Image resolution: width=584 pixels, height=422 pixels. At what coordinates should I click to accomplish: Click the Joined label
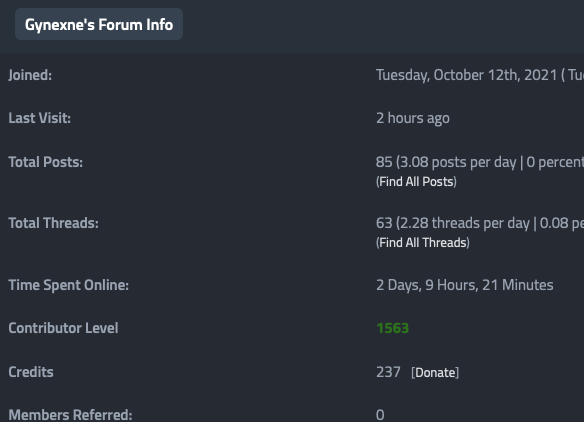click(30, 75)
